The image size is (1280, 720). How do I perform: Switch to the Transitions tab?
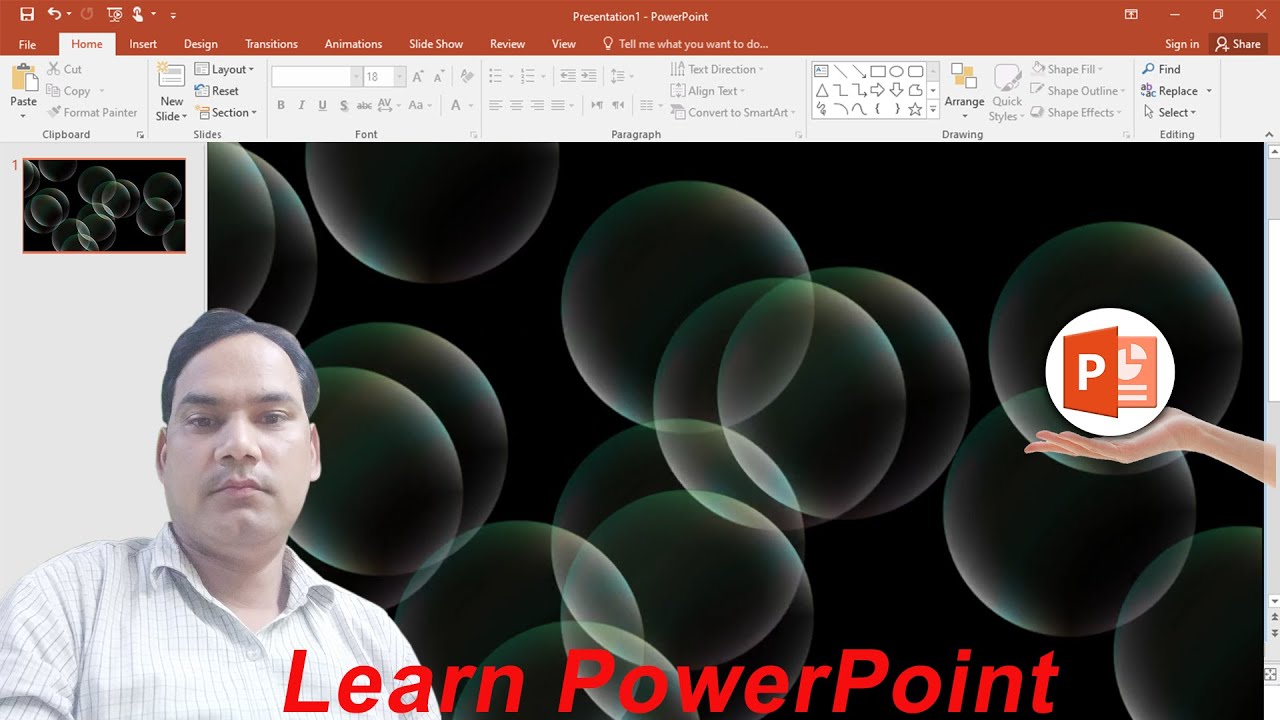(271, 44)
